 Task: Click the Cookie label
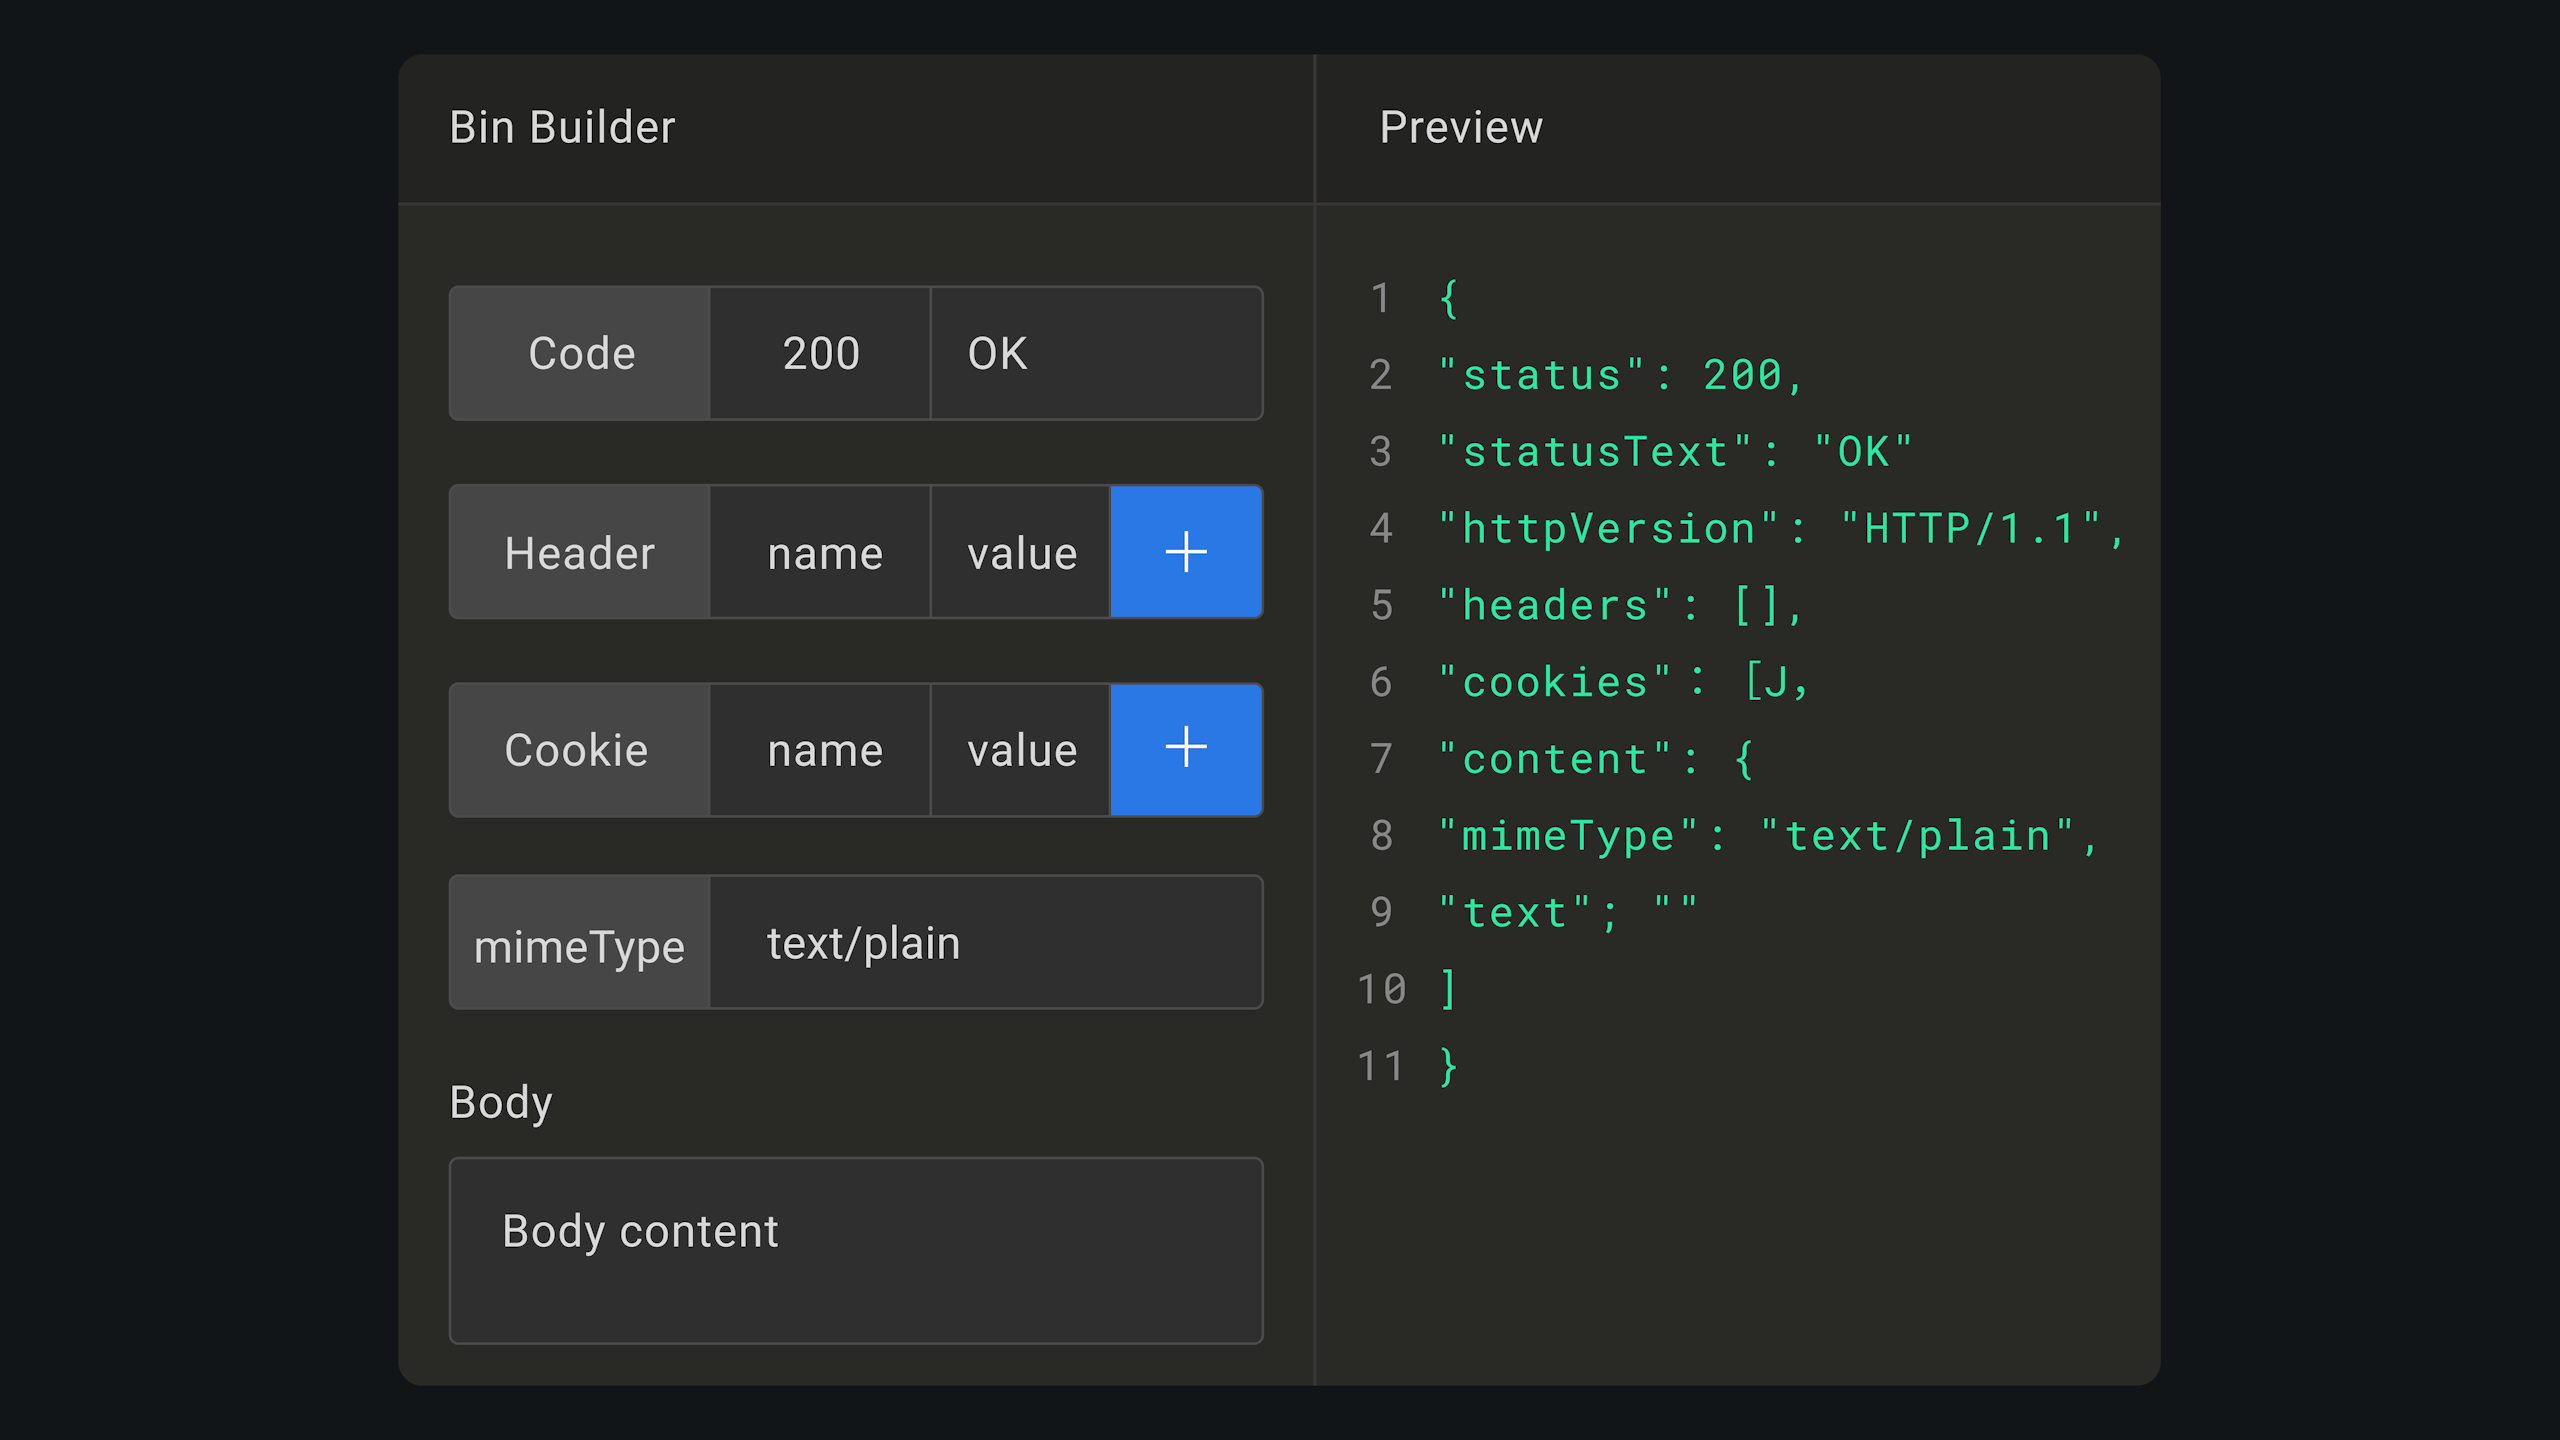pyautogui.click(x=578, y=749)
